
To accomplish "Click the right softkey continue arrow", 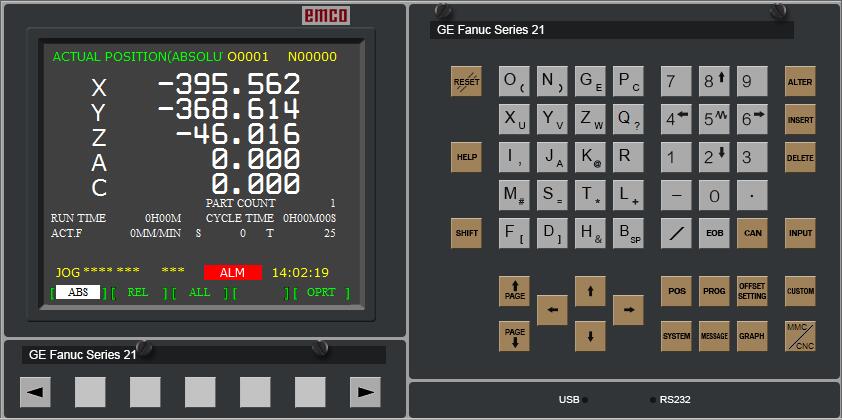I will pyautogui.click(x=365, y=391).
